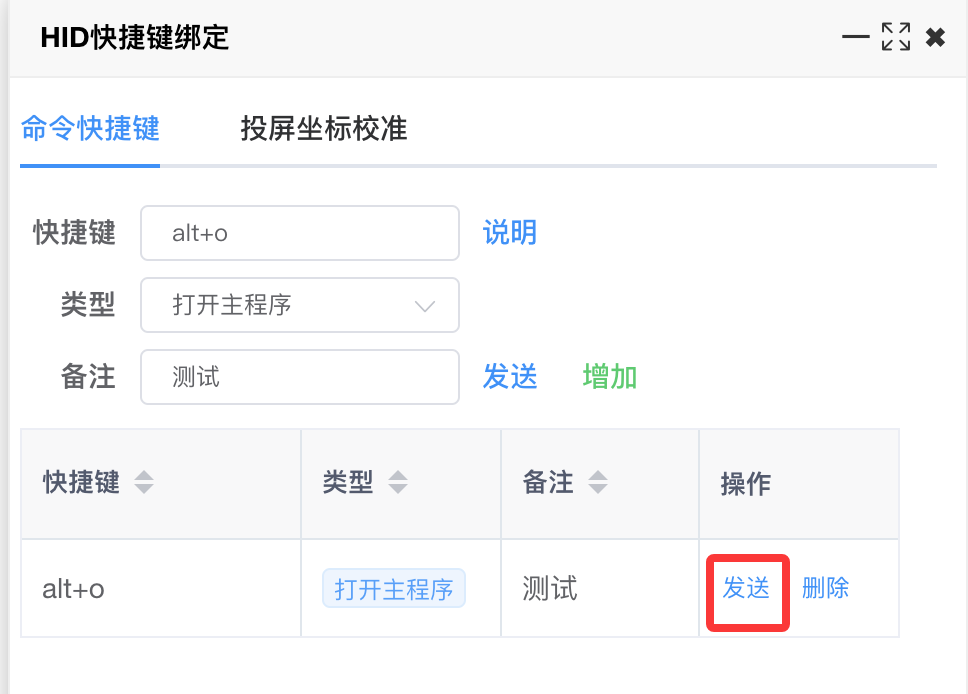
Task: Click the green 增加 link
Action: 610,377
